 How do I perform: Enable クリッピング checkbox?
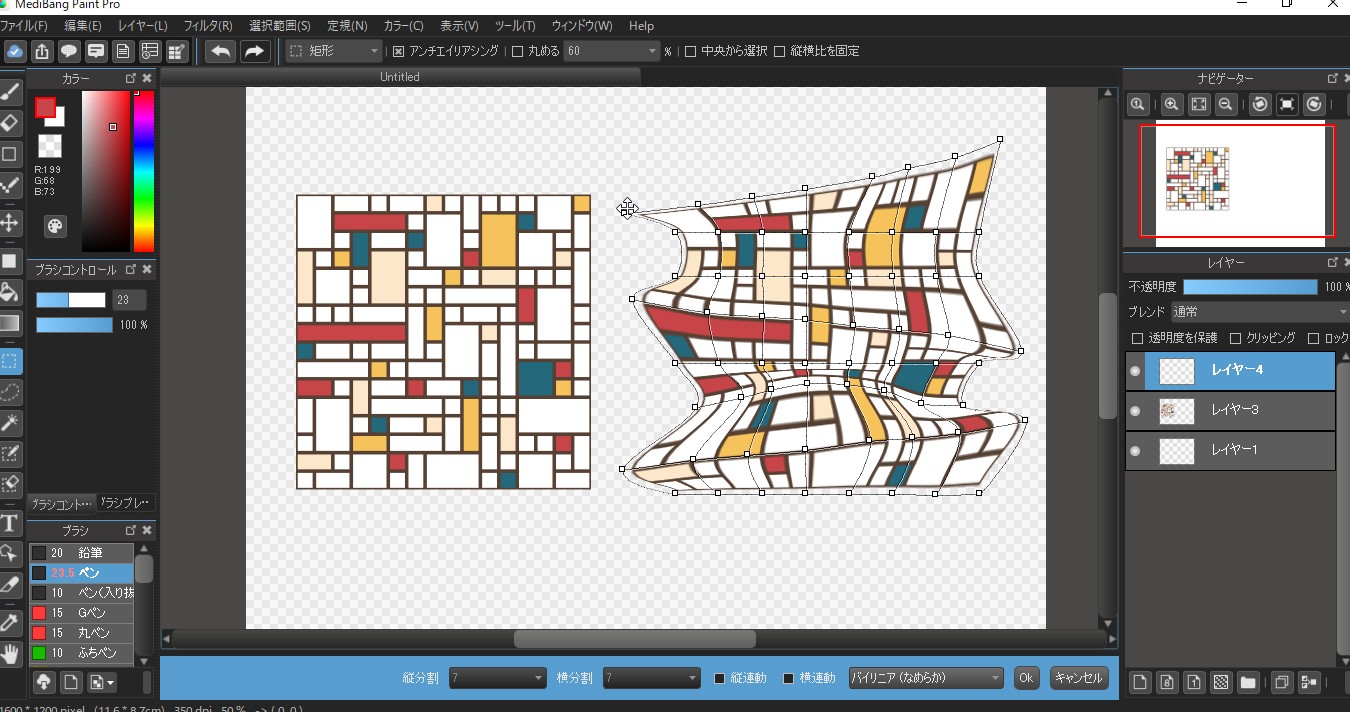pos(1235,338)
